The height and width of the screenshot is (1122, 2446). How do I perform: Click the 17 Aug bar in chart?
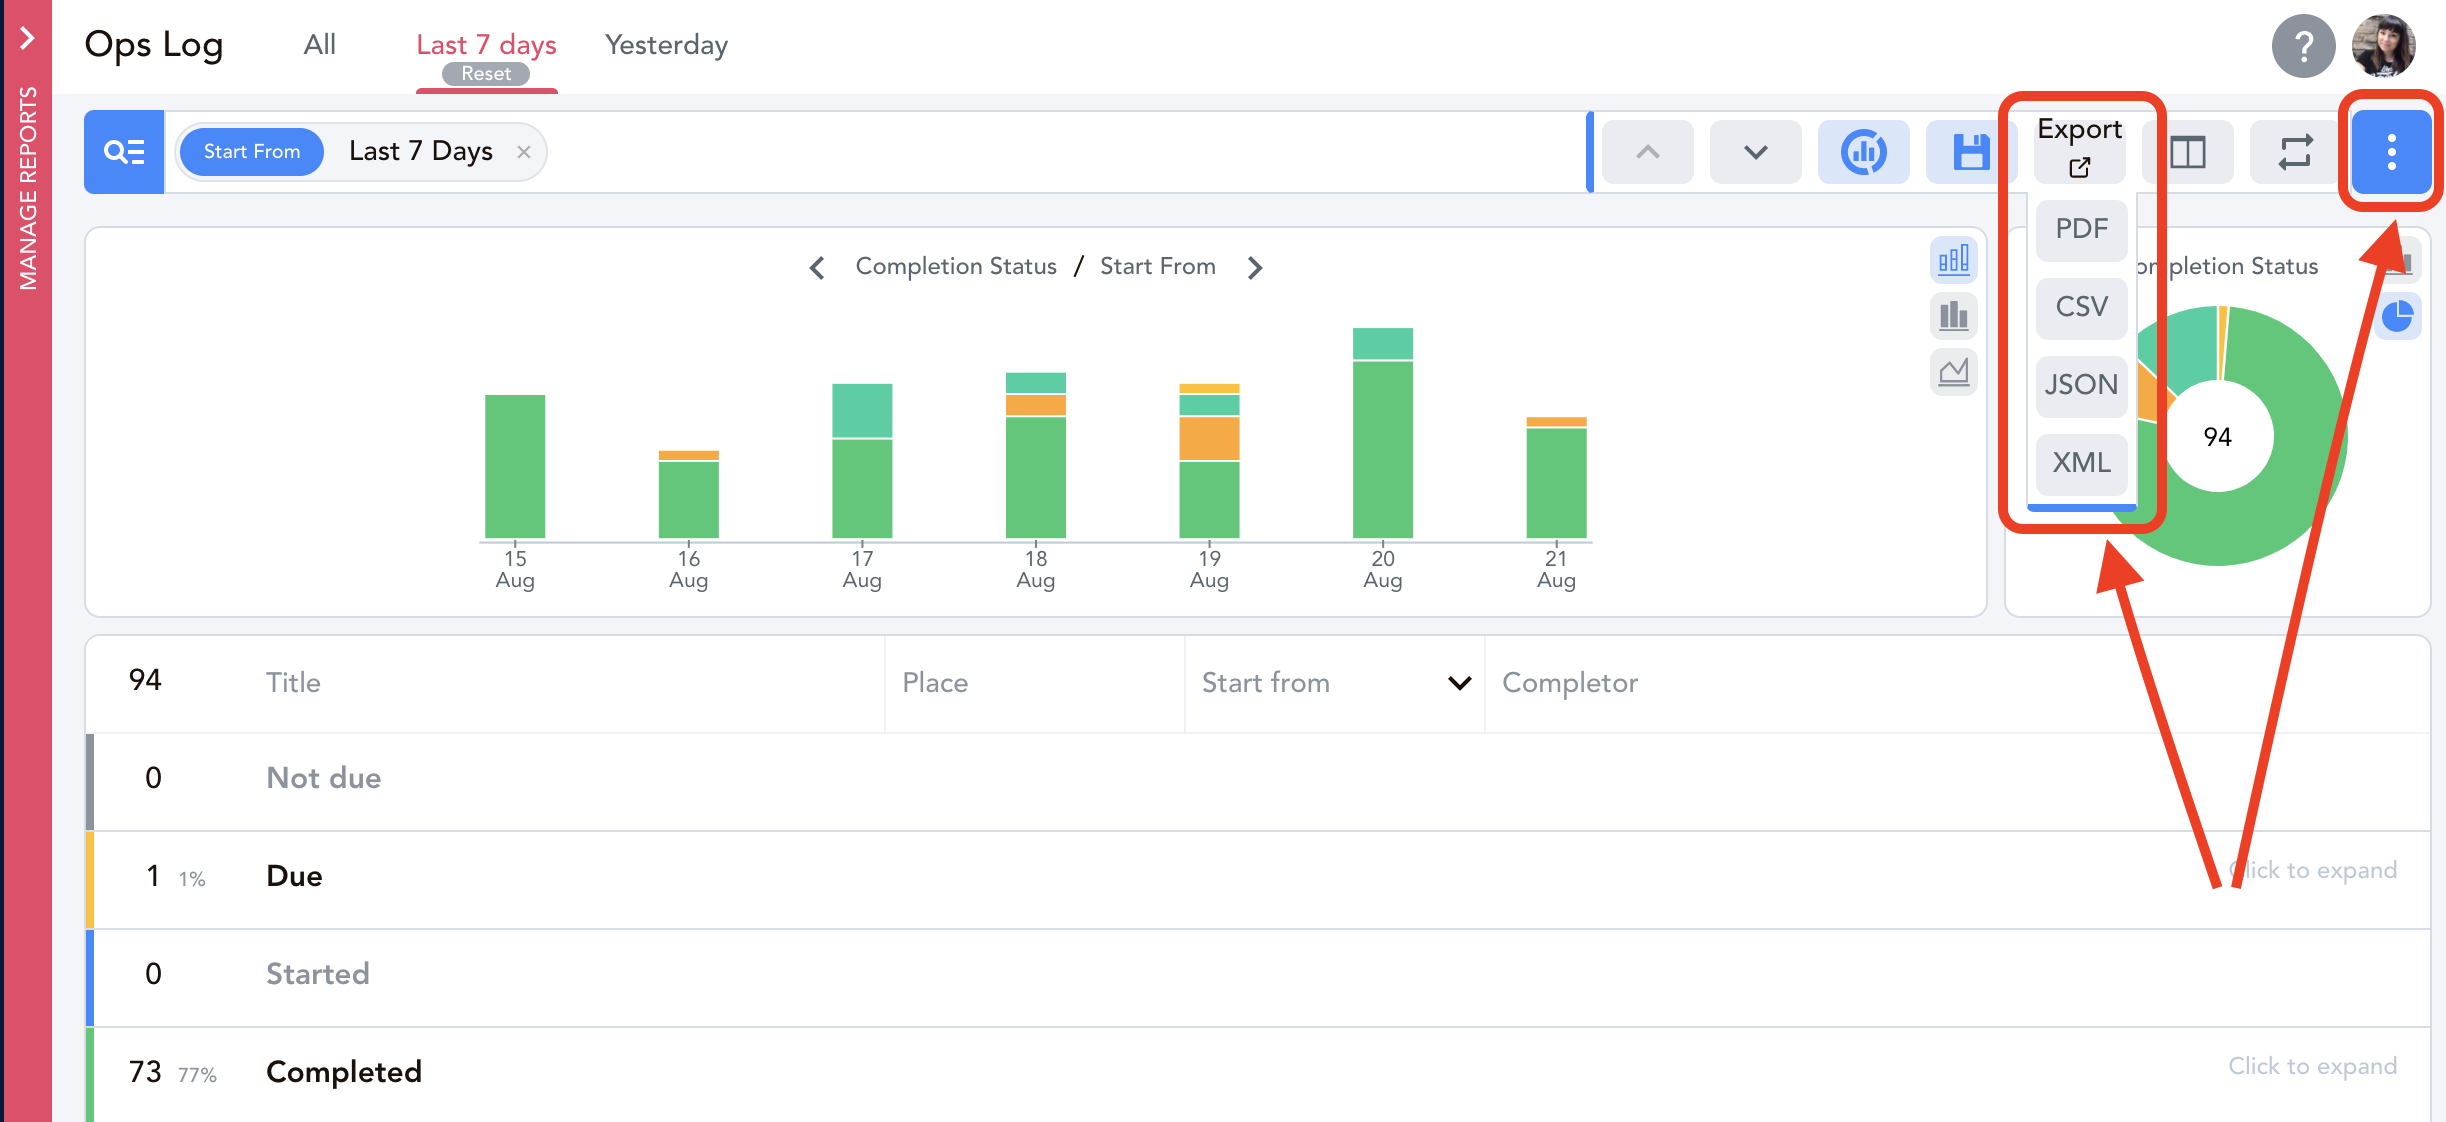pos(862,461)
